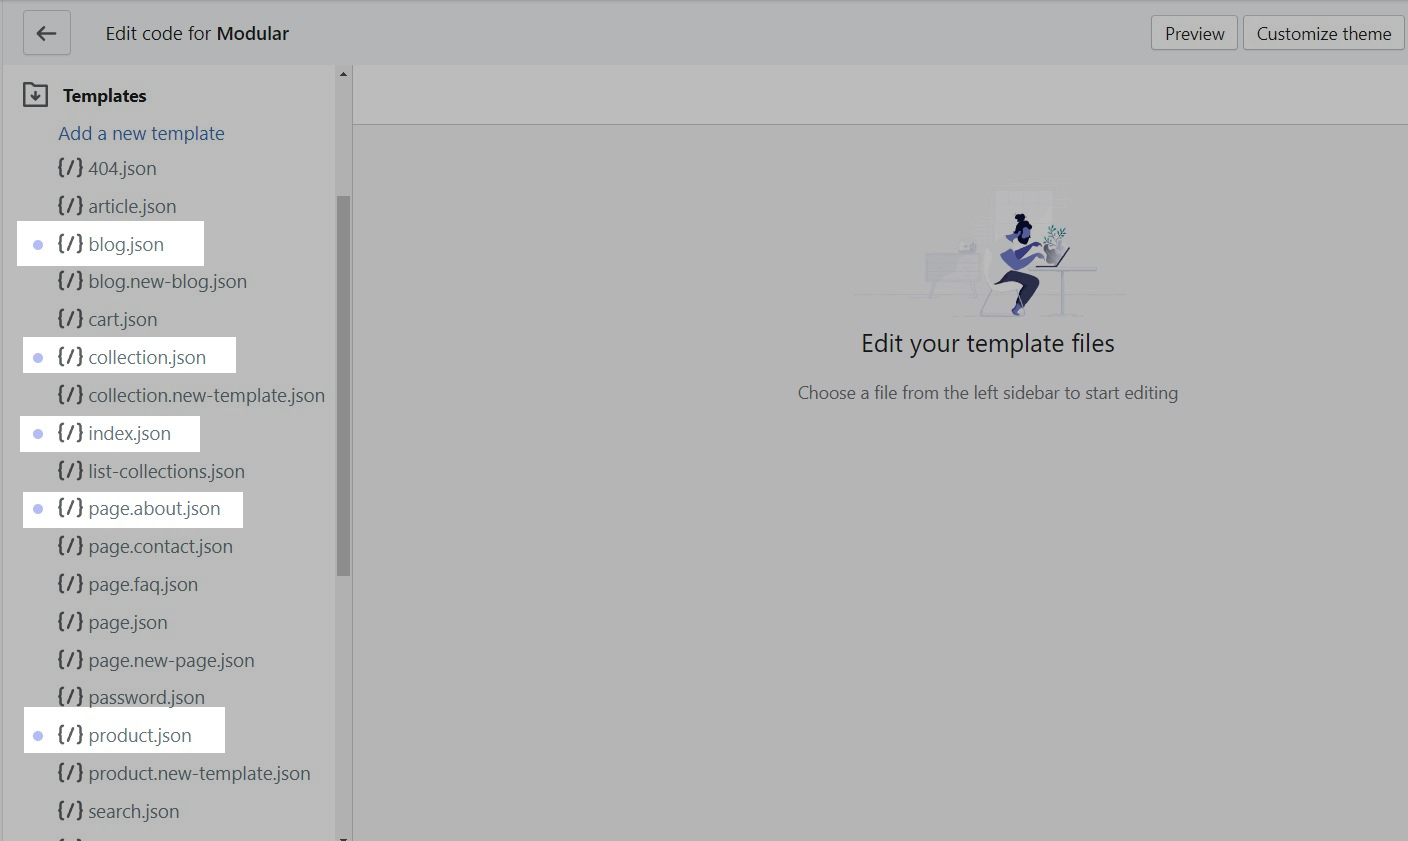Select article.json in the sidebar
The height and width of the screenshot is (841, 1408).
click(x=131, y=206)
